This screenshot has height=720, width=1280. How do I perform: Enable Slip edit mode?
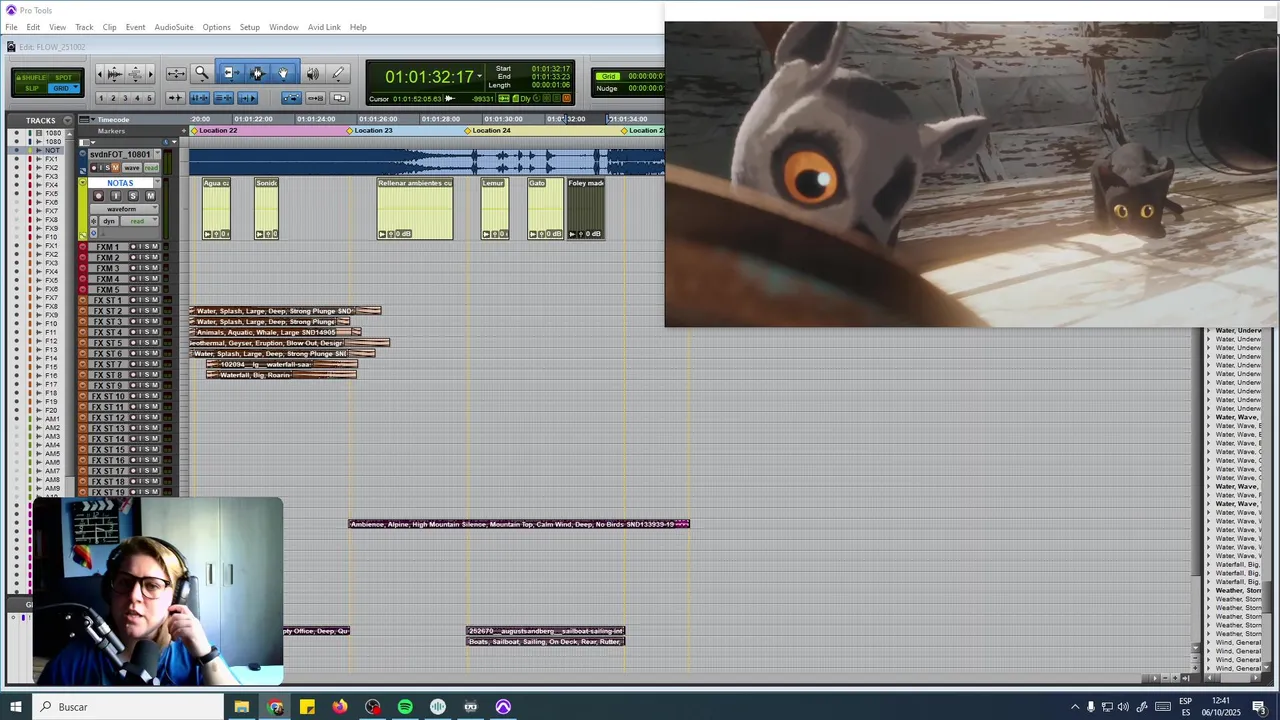tap(32, 88)
